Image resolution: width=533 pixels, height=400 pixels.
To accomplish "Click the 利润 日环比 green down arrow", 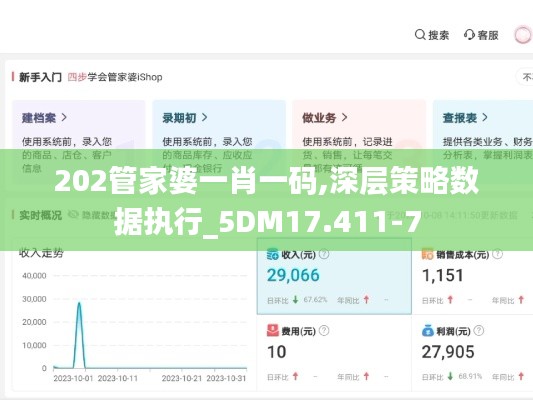I will tap(450, 376).
